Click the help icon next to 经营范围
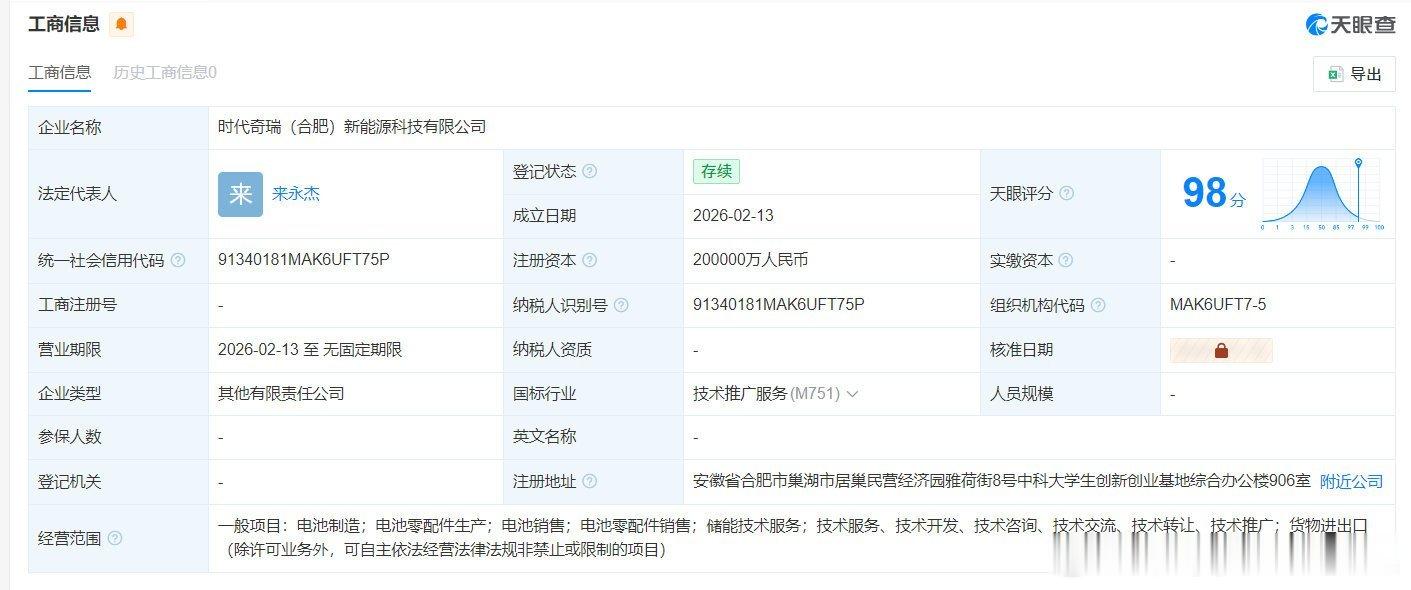Image resolution: width=1411 pixels, height=590 pixels. pos(117,537)
